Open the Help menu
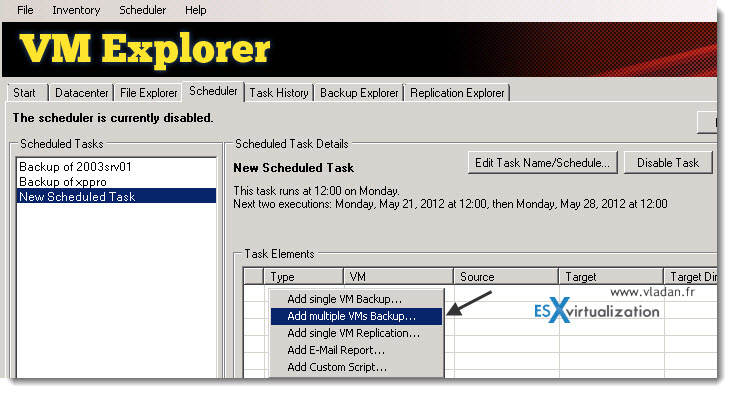This screenshot has height=393, width=732. click(195, 10)
